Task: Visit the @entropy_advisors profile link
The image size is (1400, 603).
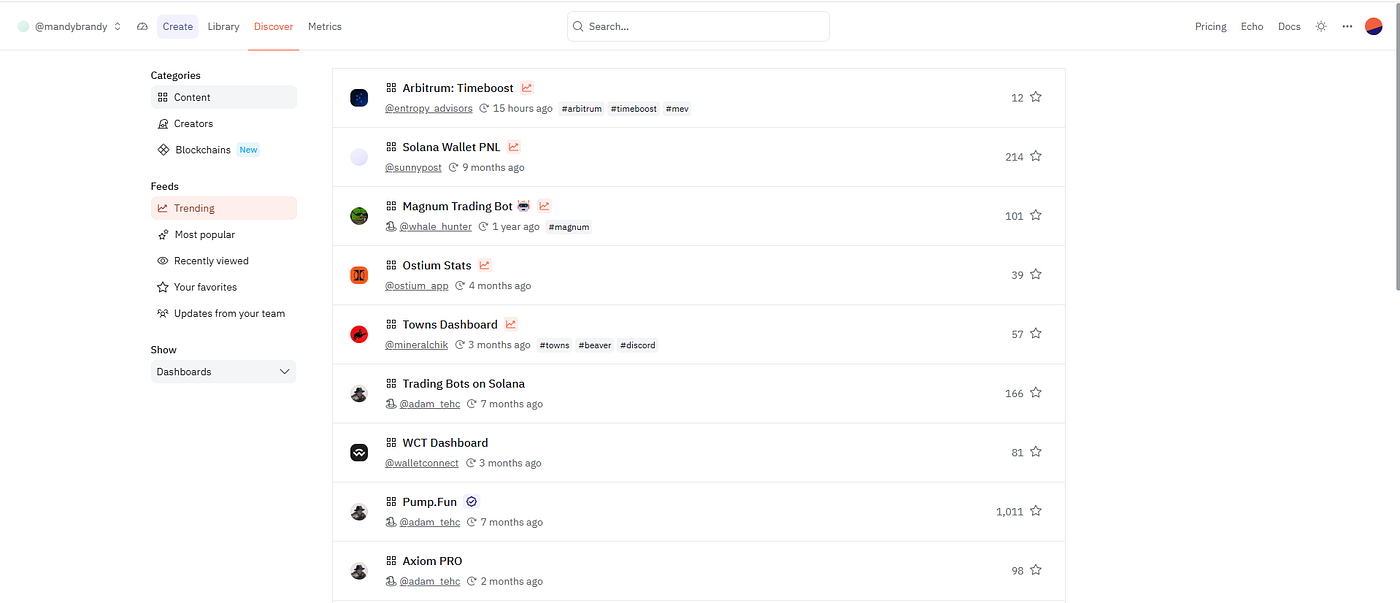Action: (x=429, y=108)
